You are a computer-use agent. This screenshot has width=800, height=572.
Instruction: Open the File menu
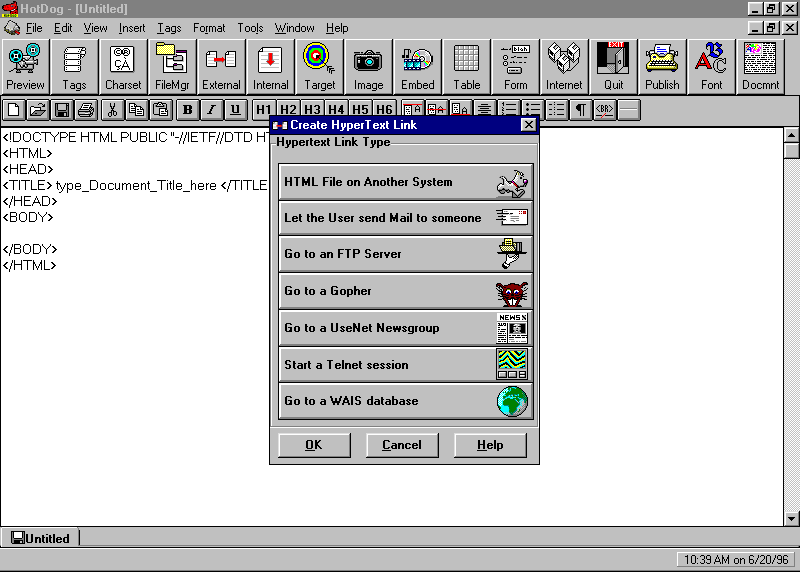tap(34, 28)
